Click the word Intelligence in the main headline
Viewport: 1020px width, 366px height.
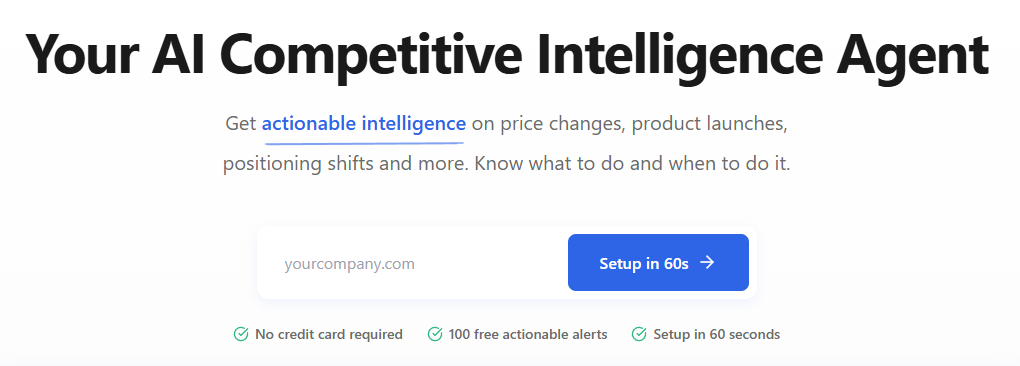(680, 54)
